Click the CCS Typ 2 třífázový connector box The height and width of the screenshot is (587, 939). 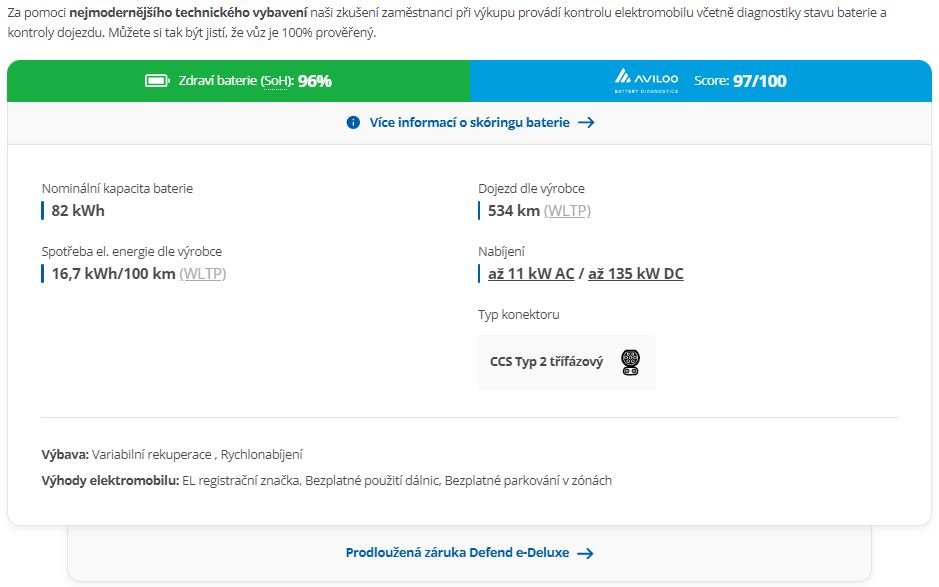567,362
